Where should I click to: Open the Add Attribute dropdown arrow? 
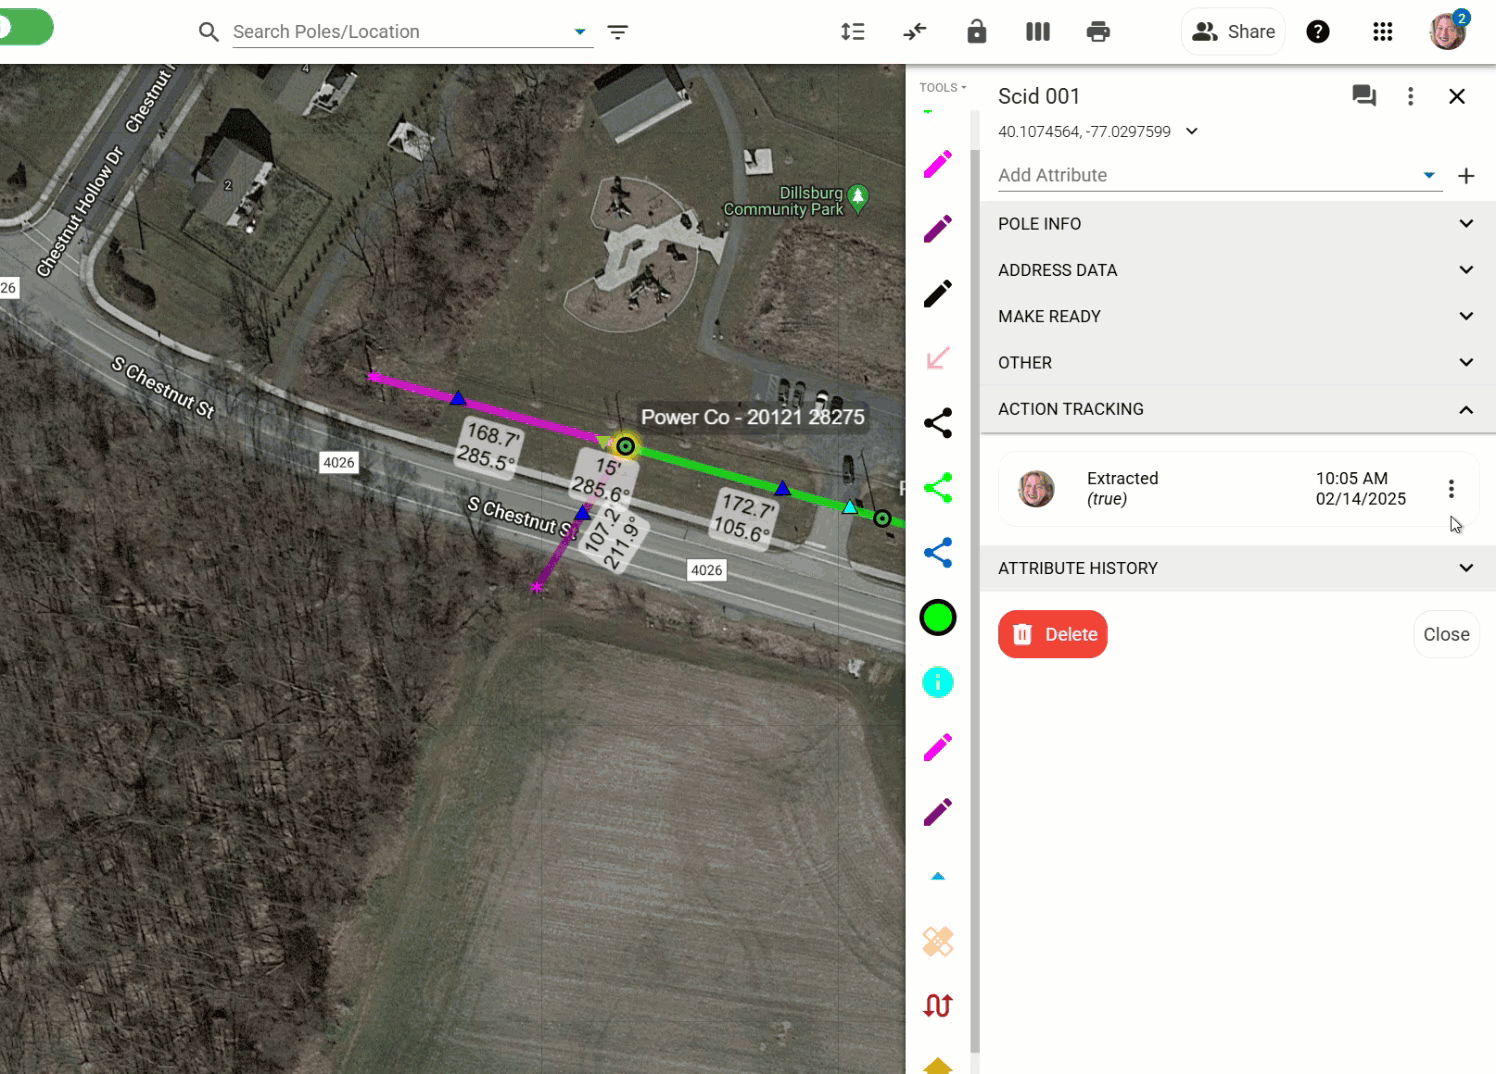(x=1429, y=175)
